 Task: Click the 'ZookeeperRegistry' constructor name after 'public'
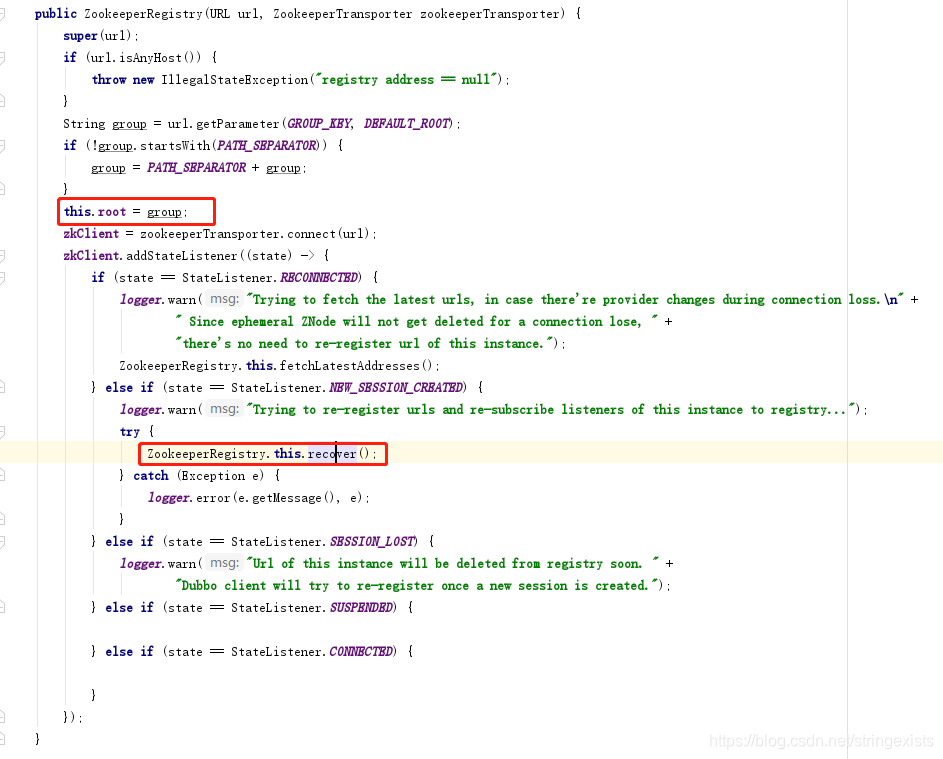(x=143, y=14)
